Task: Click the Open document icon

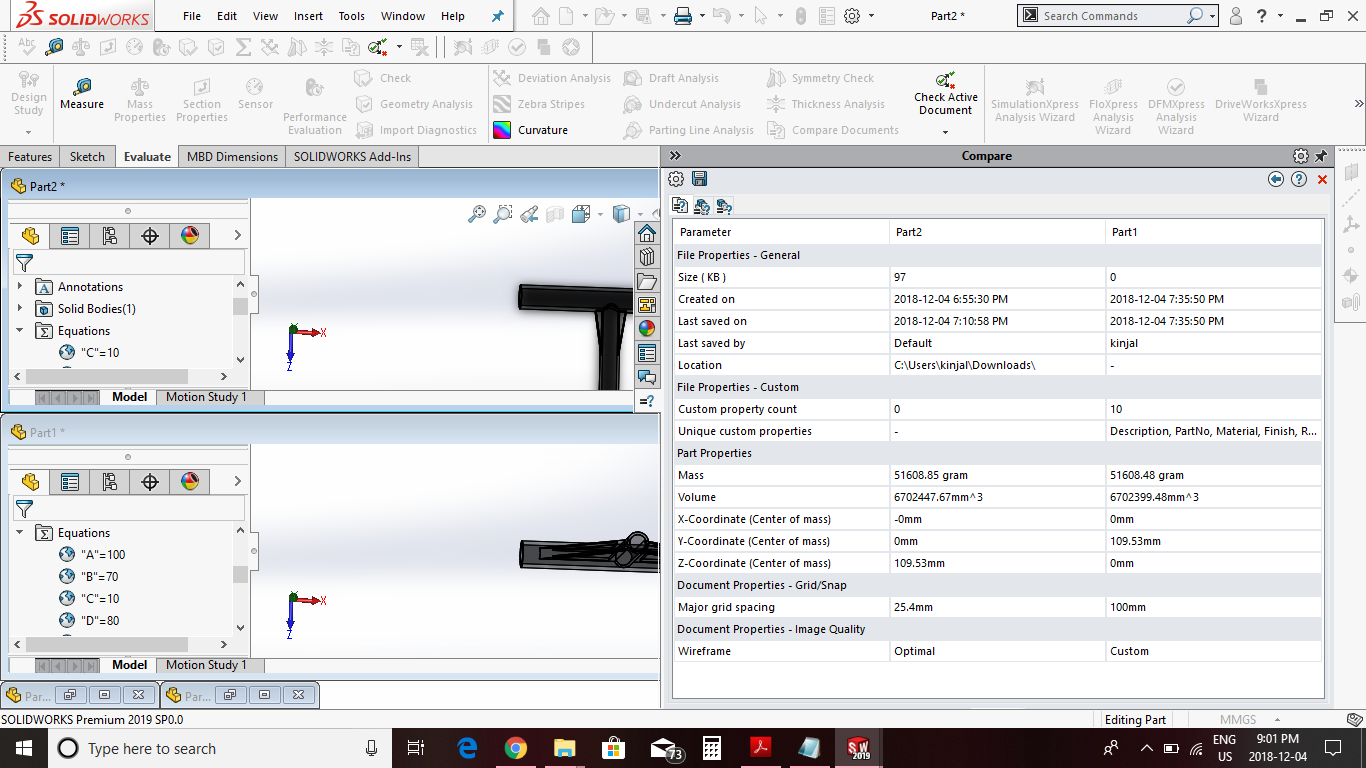Action: tap(602, 16)
